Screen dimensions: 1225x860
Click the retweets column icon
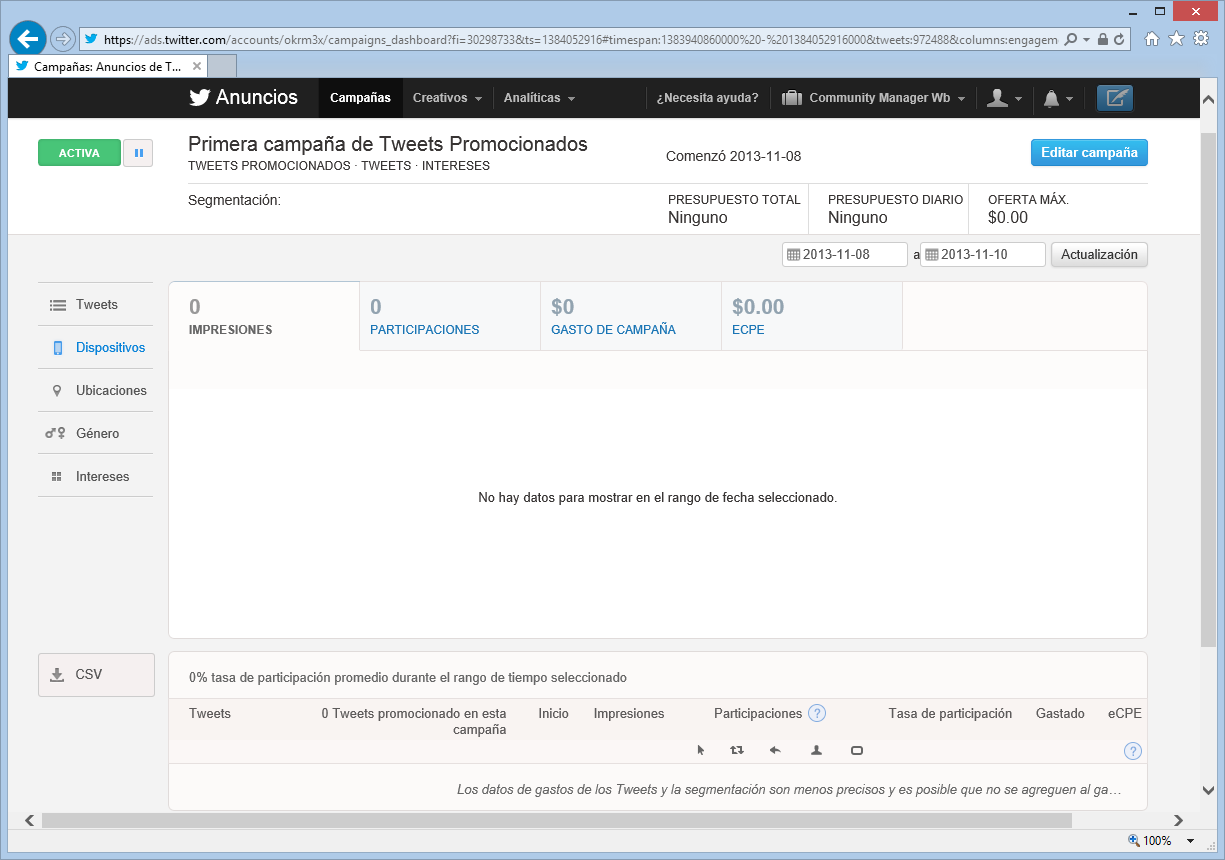[x=737, y=750]
